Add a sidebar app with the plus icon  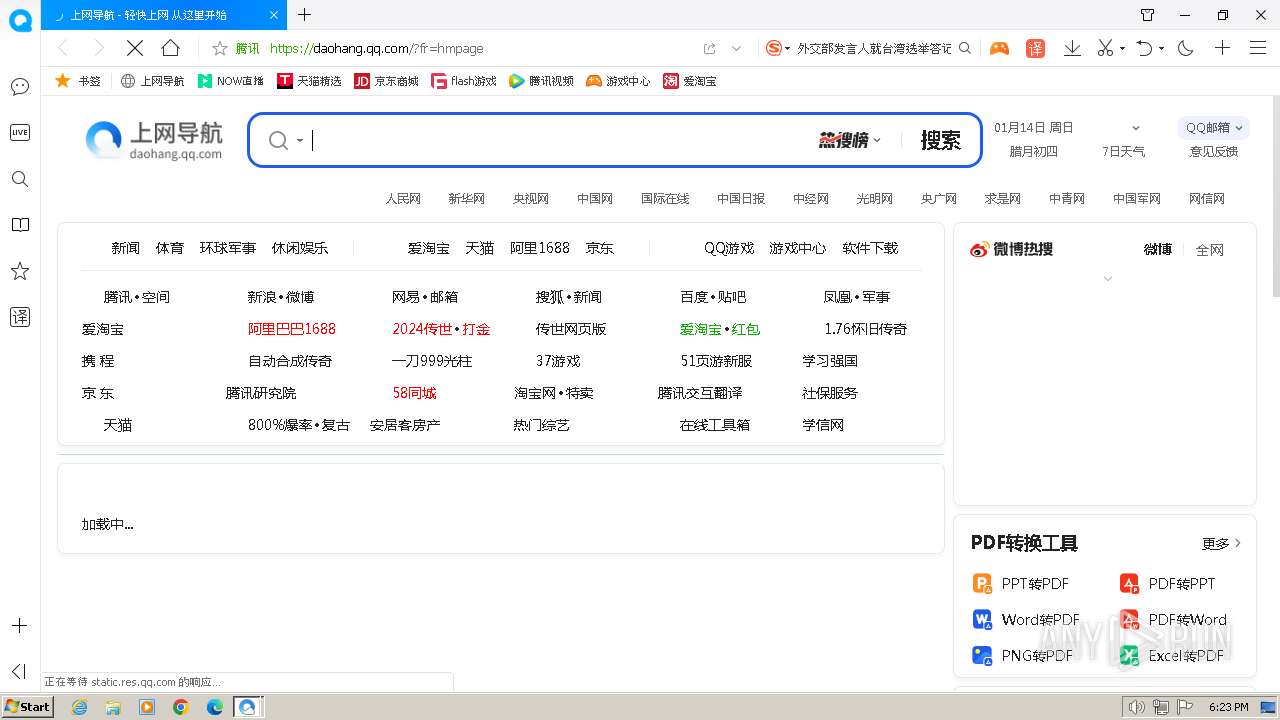19,625
